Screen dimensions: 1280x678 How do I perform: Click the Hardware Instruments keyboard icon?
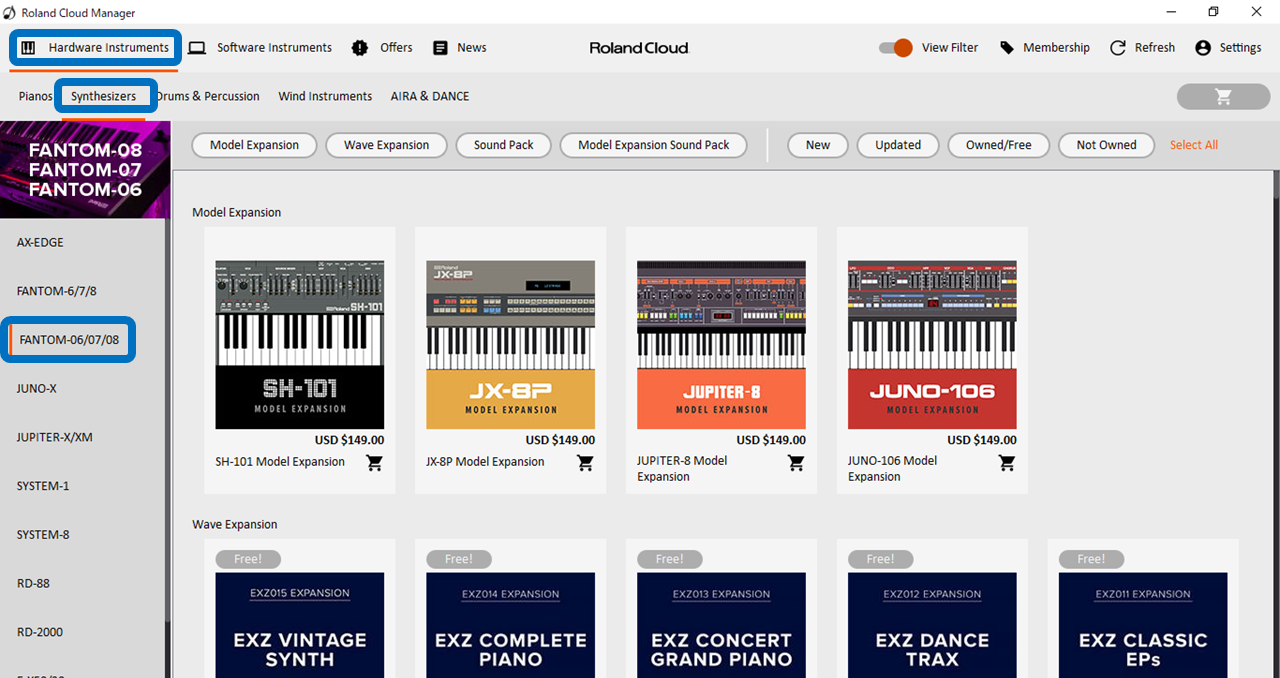pyautogui.click(x=29, y=48)
